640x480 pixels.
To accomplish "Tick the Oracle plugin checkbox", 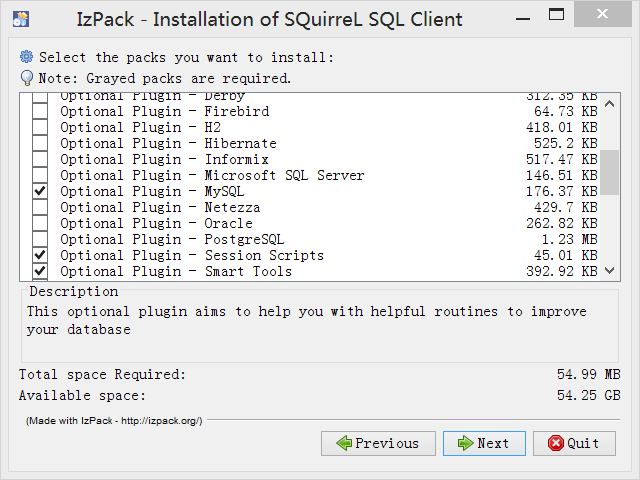I will tap(40, 223).
